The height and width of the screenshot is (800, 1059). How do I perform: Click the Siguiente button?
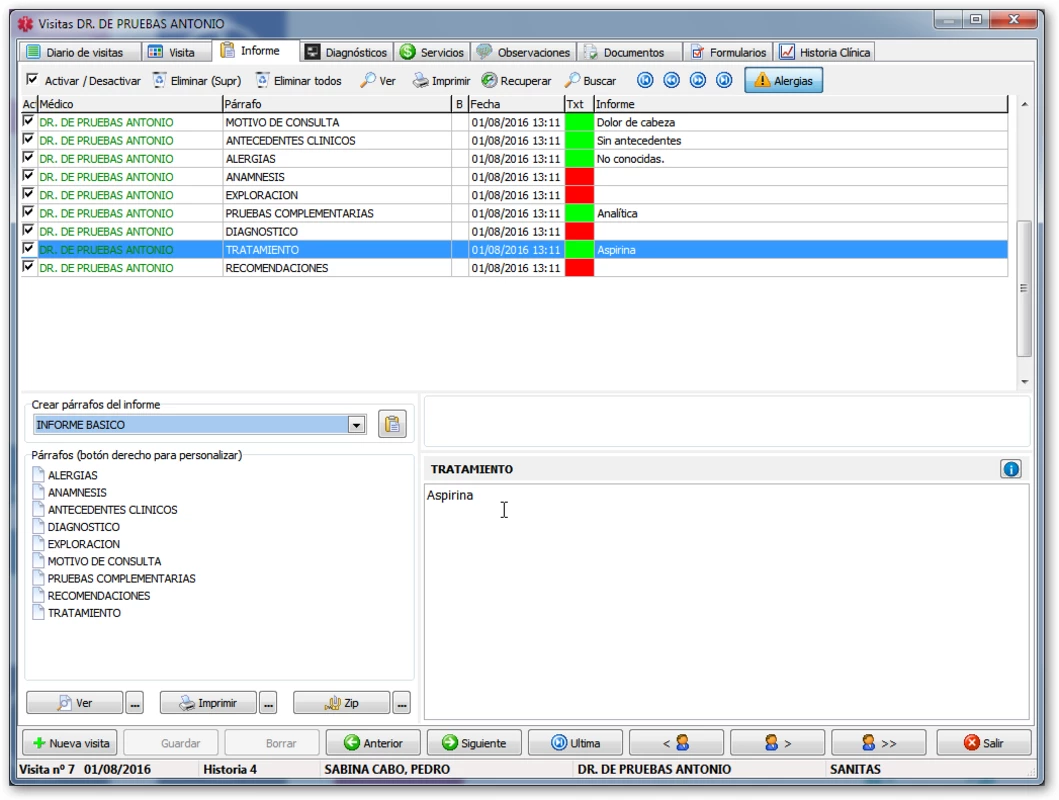(x=474, y=743)
